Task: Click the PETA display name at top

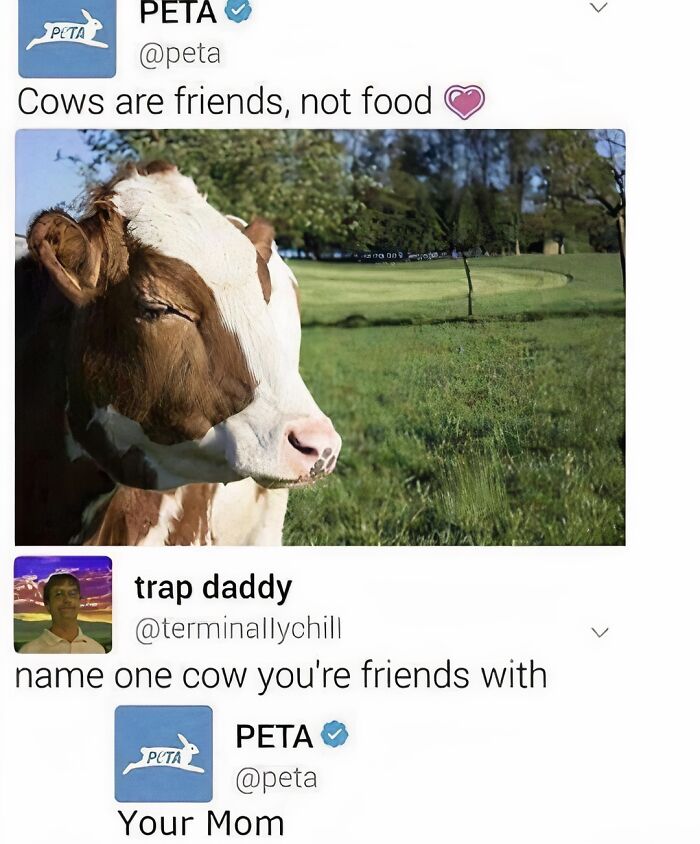Action: pyautogui.click(x=178, y=12)
